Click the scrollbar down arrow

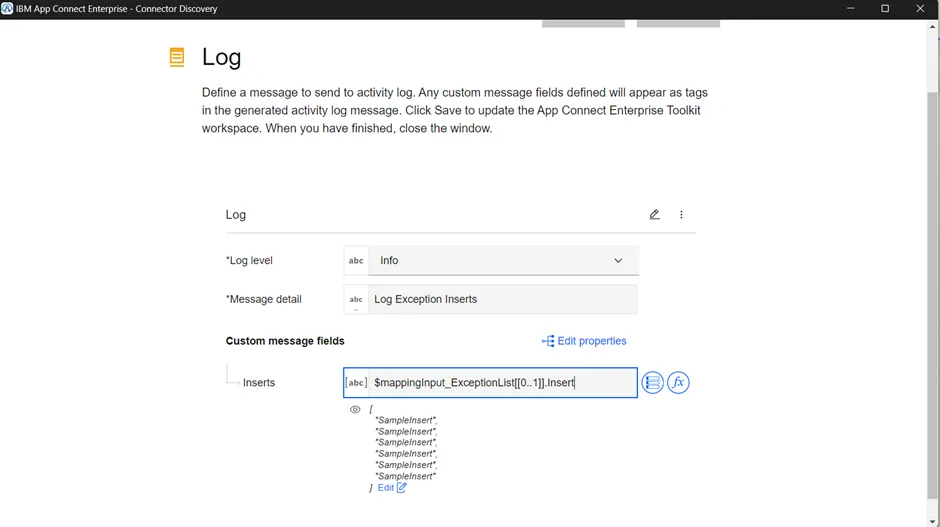click(932, 521)
